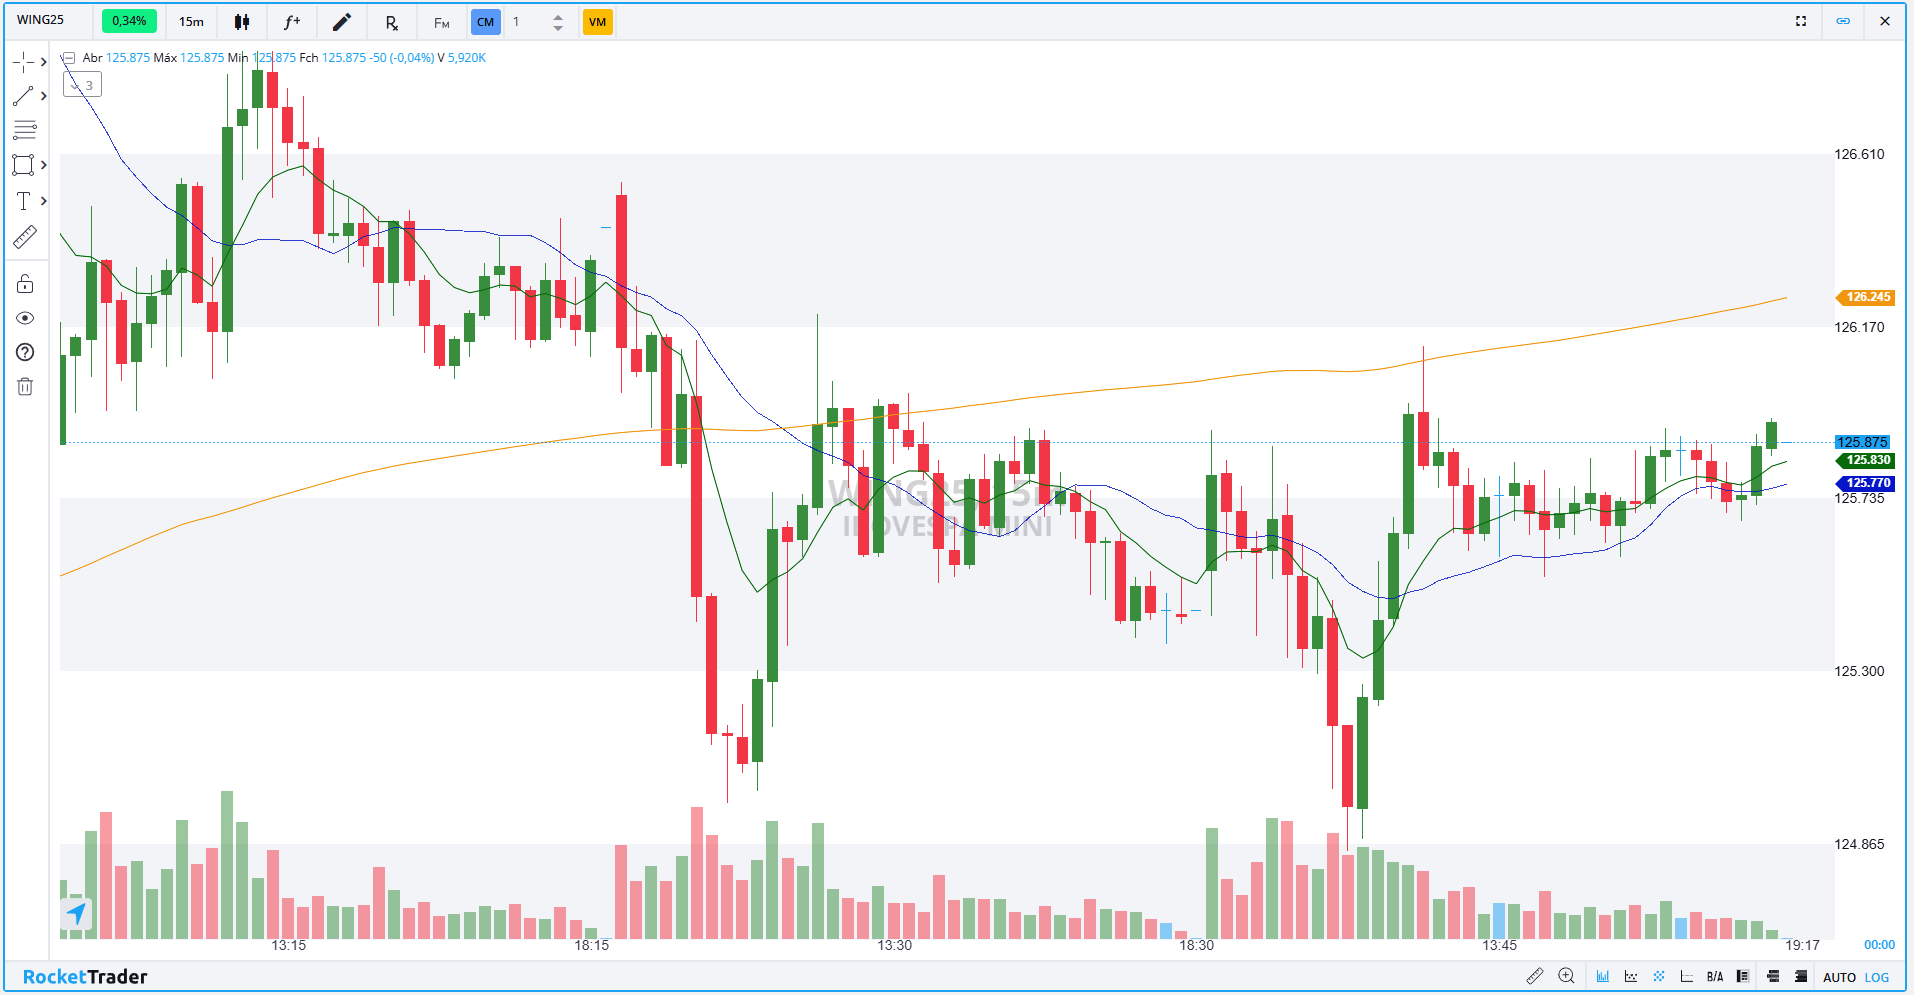Toggle drawings visibility with the eye icon

pos(25,318)
